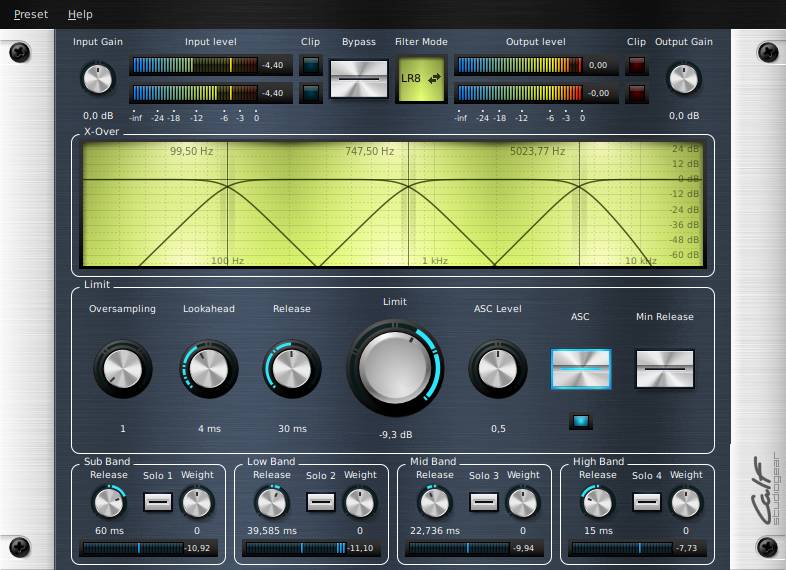This screenshot has height=570, width=786.
Task: Click the lower input Clip indicator
Action: click(x=311, y=93)
